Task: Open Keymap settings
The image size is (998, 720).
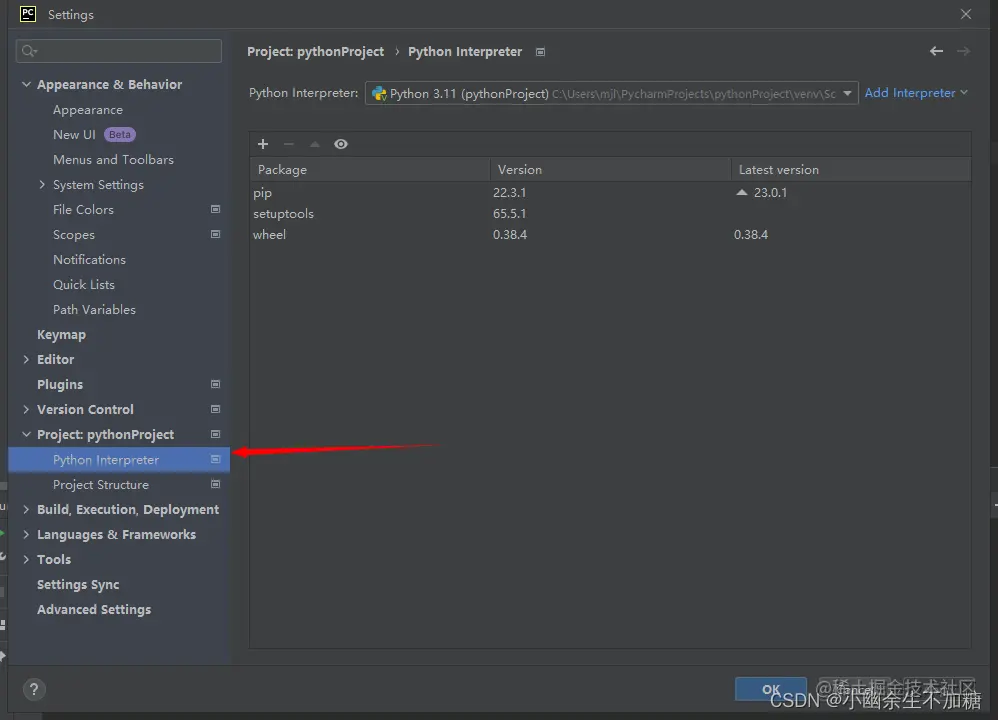Action: click(x=61, y=335)
